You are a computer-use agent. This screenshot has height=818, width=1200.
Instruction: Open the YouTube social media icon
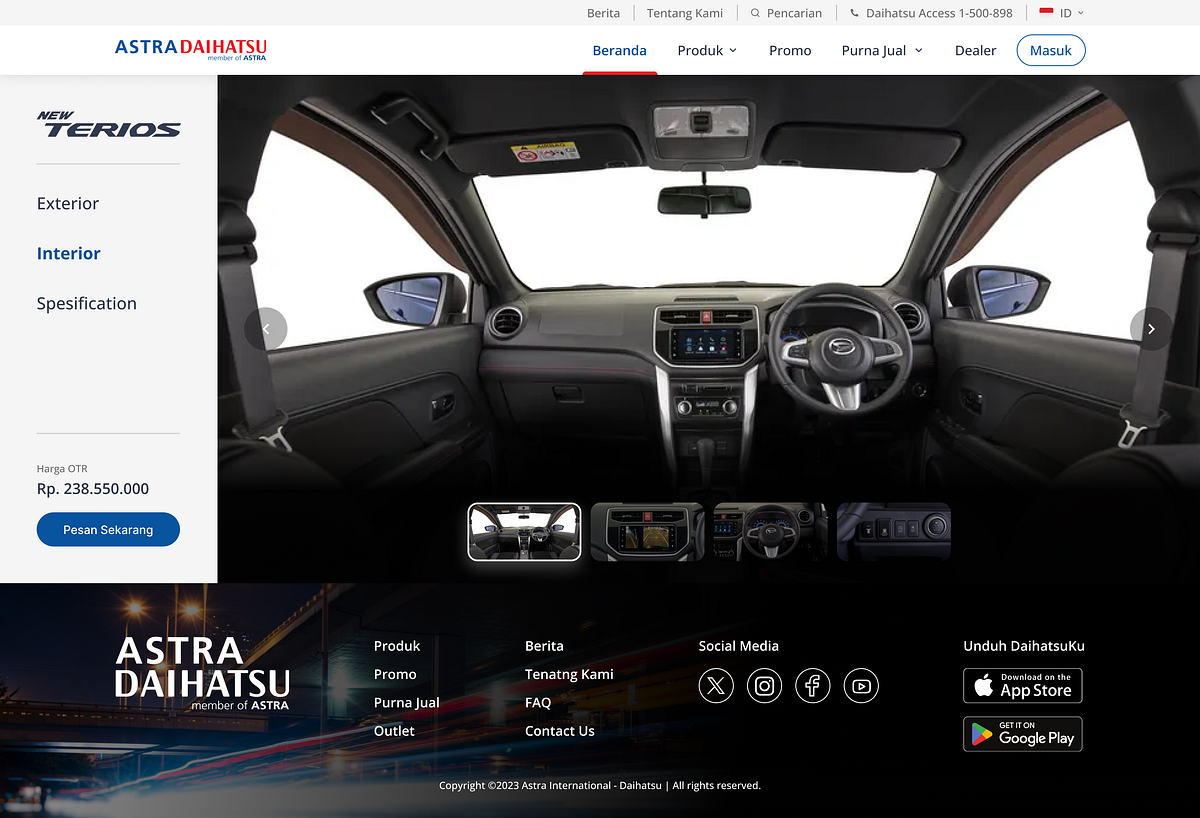tap(861, 686)
